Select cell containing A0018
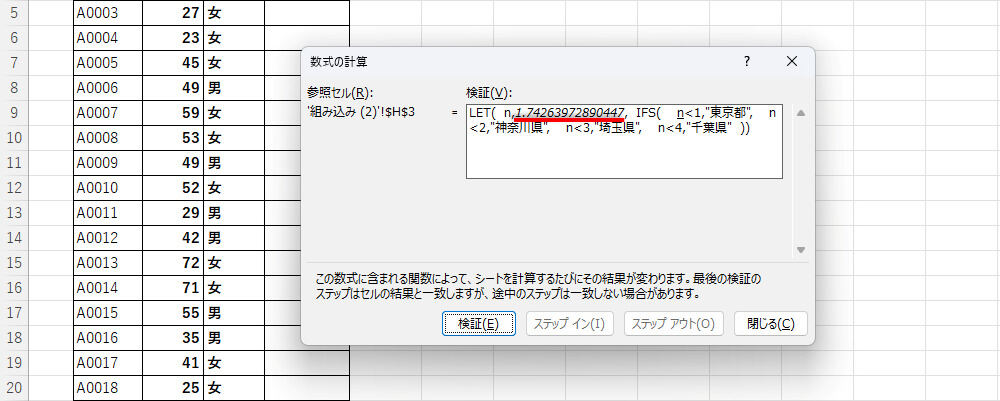Viewport: 1000px width, 401px height. (x=108, y=388)
